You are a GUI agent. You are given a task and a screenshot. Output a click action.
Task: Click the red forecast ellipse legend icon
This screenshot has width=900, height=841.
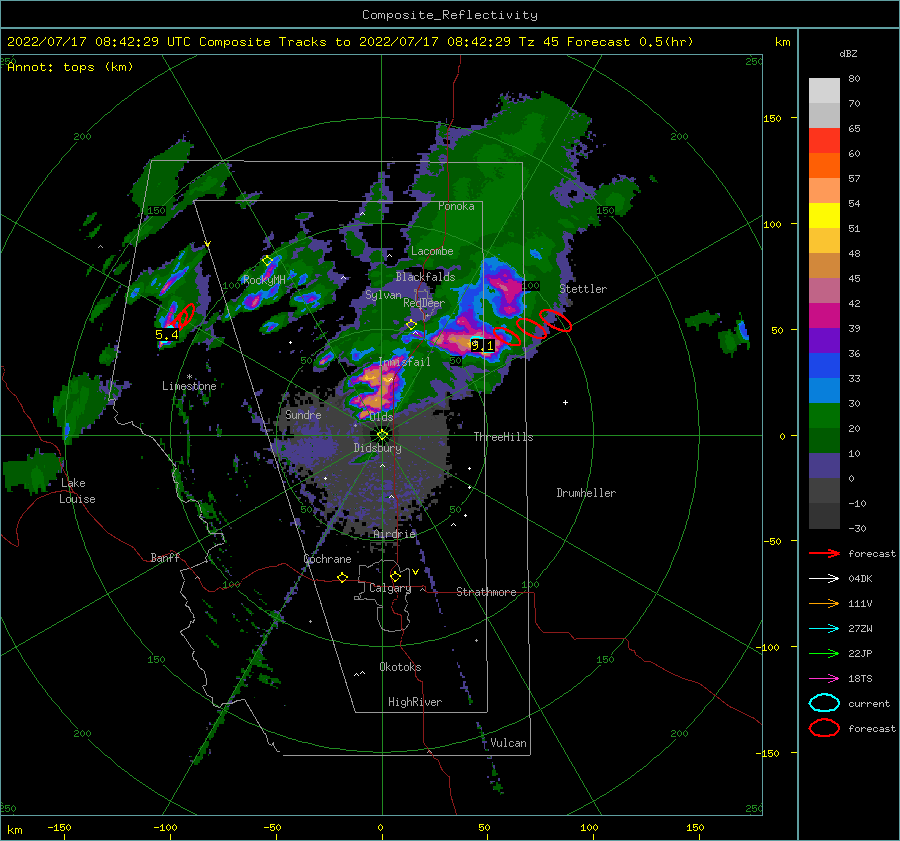click(824, 728)
